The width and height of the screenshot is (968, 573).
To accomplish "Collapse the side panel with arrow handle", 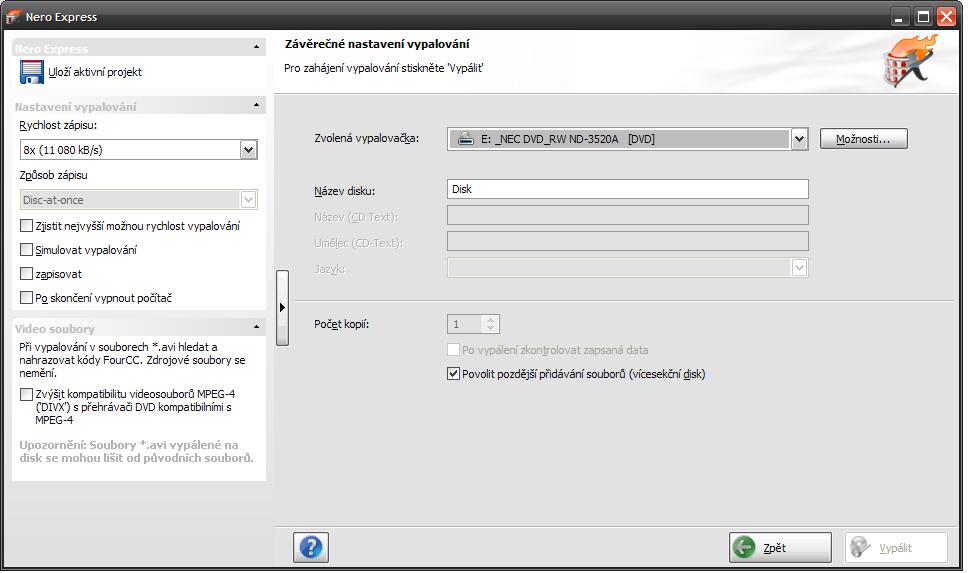I will (x=282, y=307).
